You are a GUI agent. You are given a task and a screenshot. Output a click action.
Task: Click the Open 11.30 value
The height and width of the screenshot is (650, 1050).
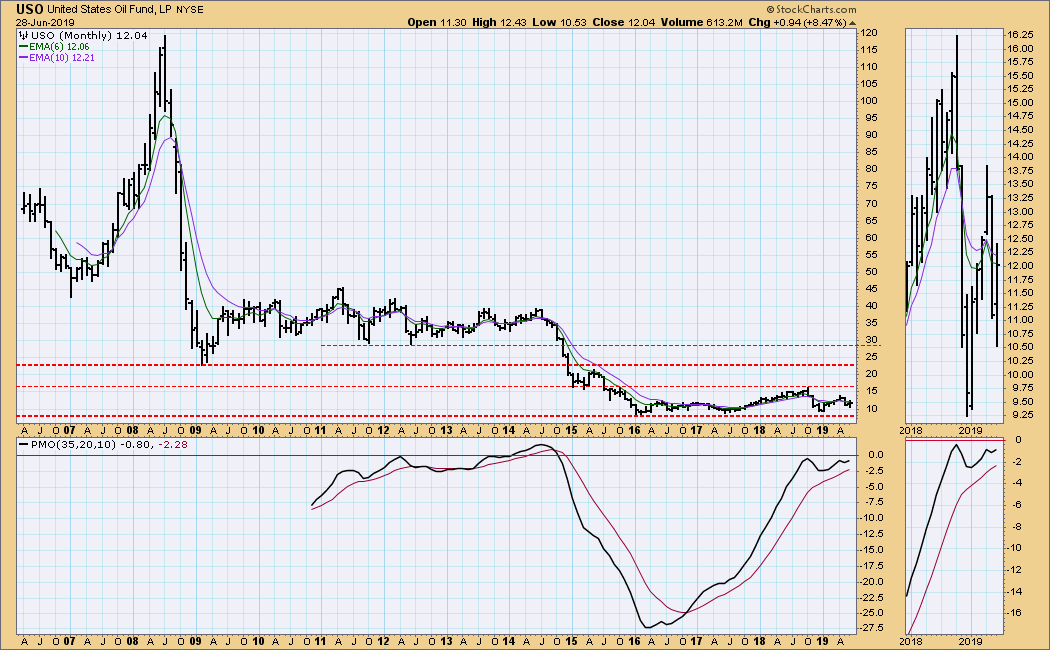[437, 22]
